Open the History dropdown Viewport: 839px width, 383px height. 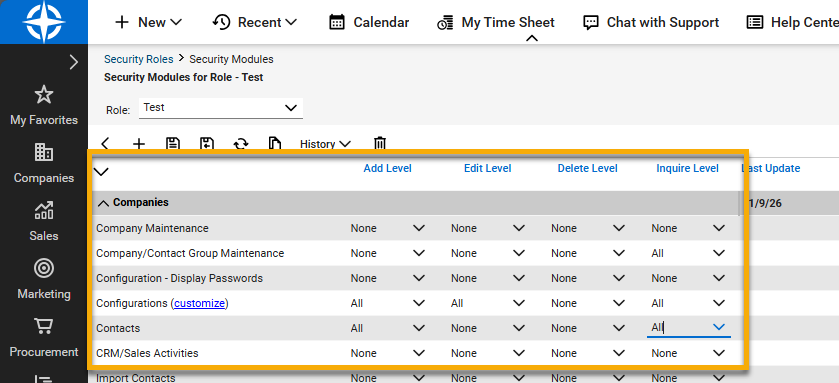[325, 144]
